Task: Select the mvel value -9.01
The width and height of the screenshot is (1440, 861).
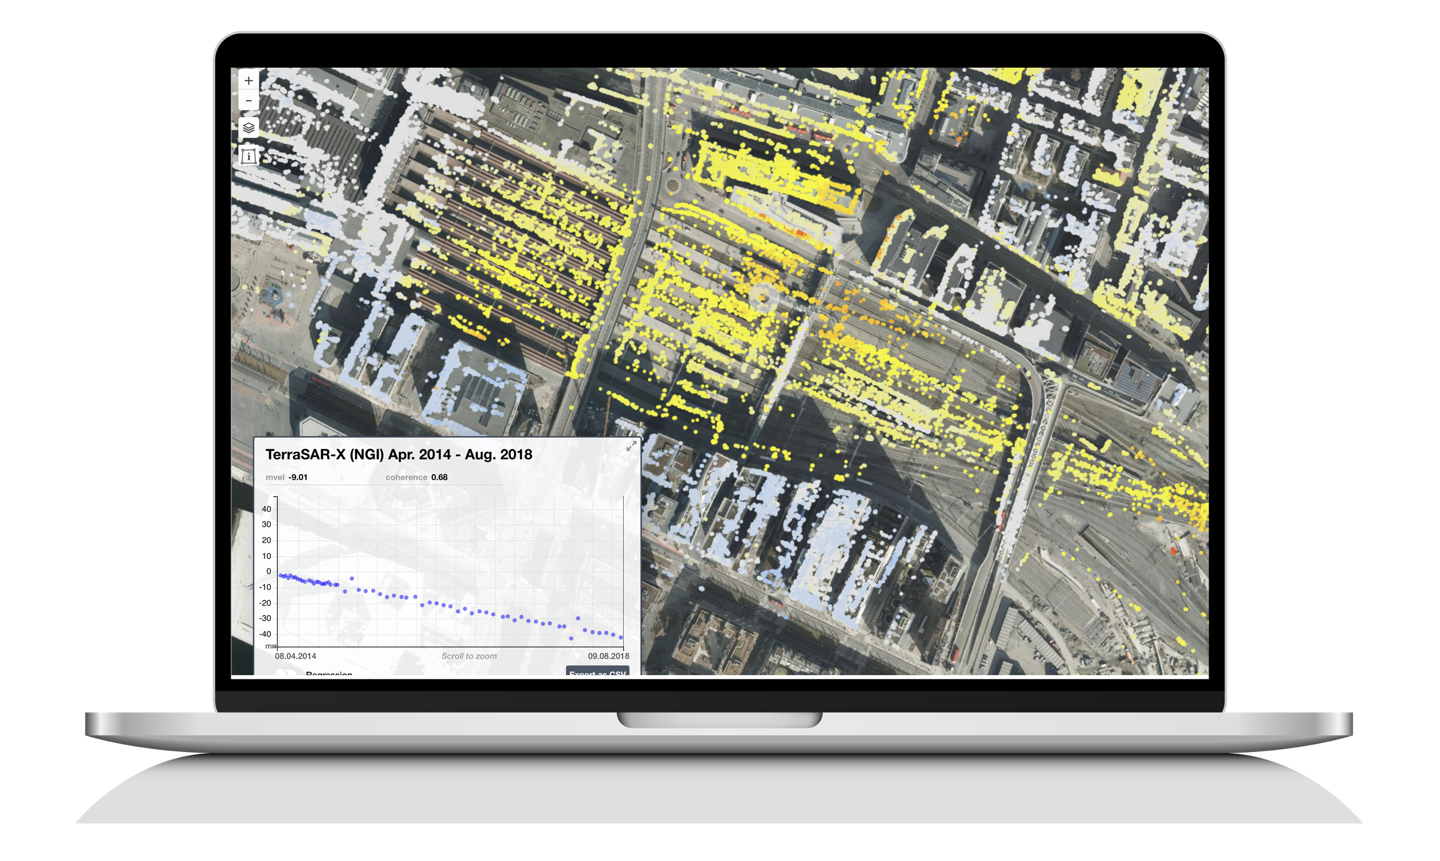Action: [x=298, y=477]
